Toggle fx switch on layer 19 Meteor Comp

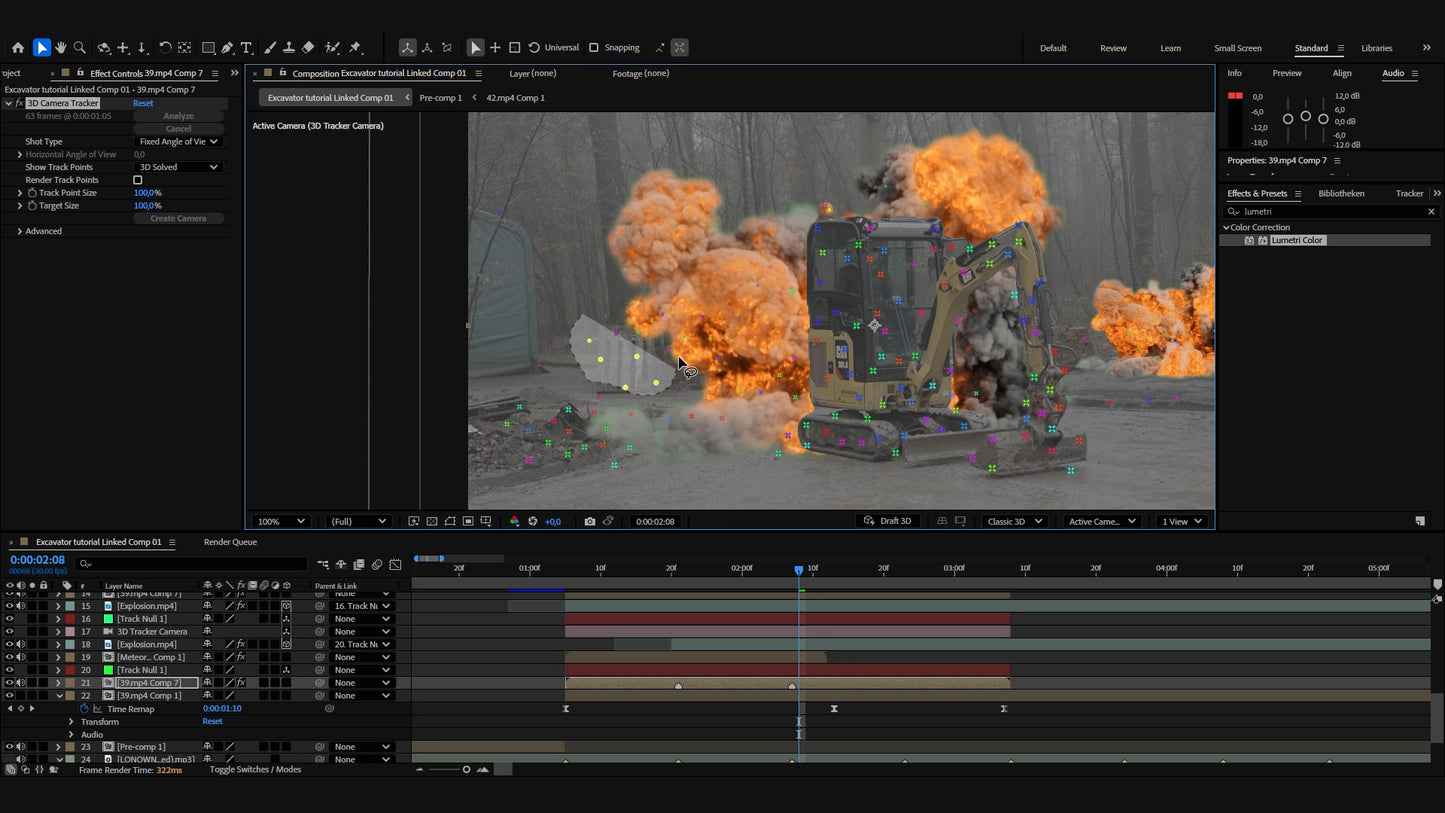point(241,657)
